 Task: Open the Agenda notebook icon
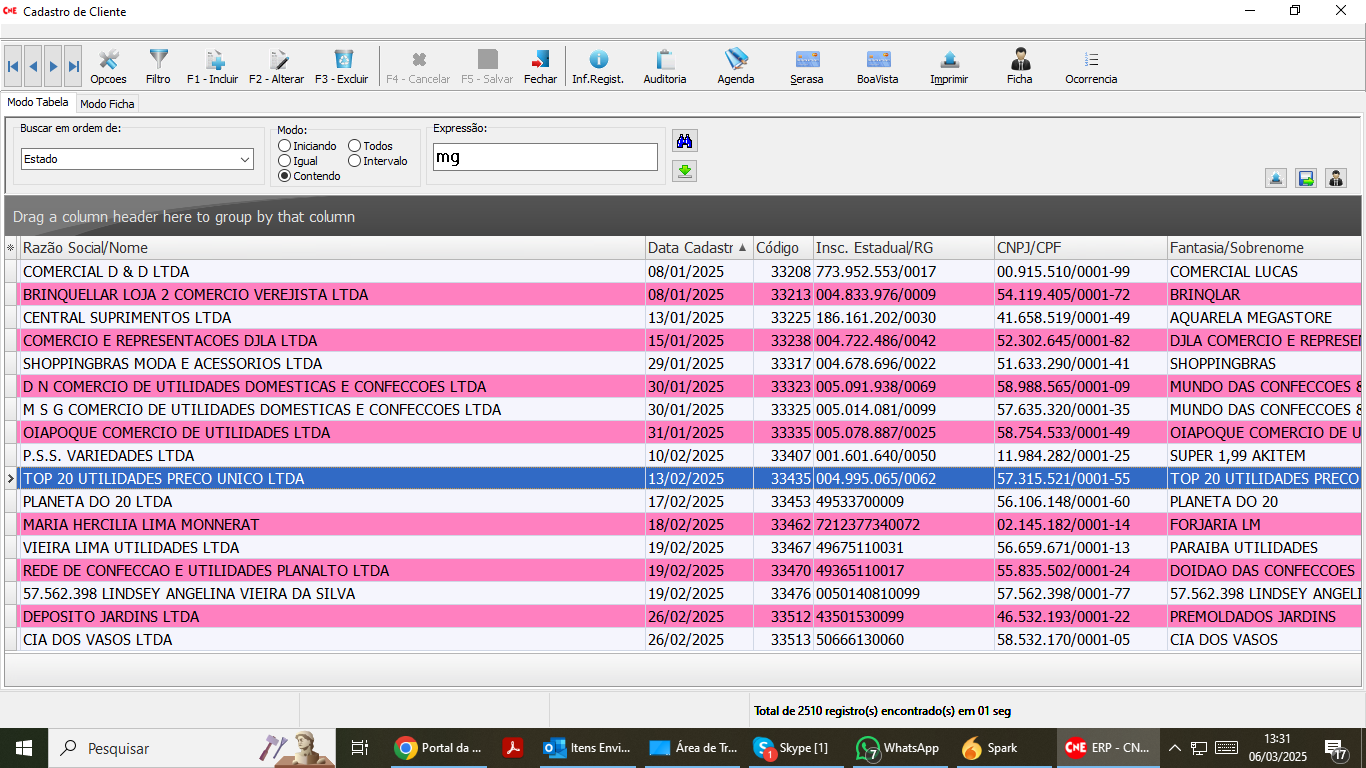(x=736, y=66)
